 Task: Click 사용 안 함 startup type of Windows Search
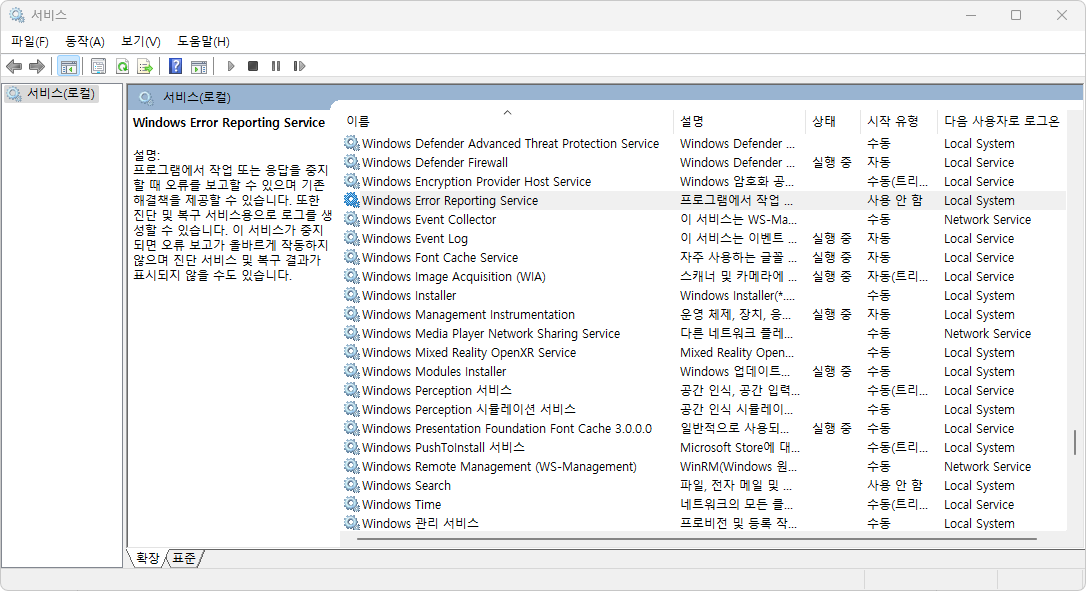(x=895, y=486)
